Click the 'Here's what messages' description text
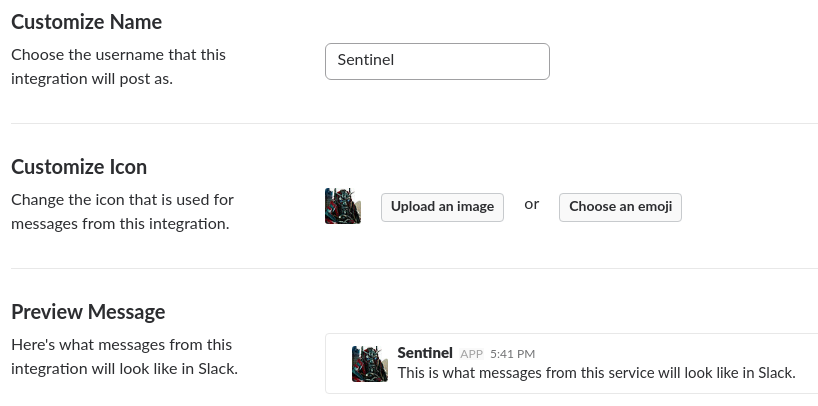 tap(124, 357)
